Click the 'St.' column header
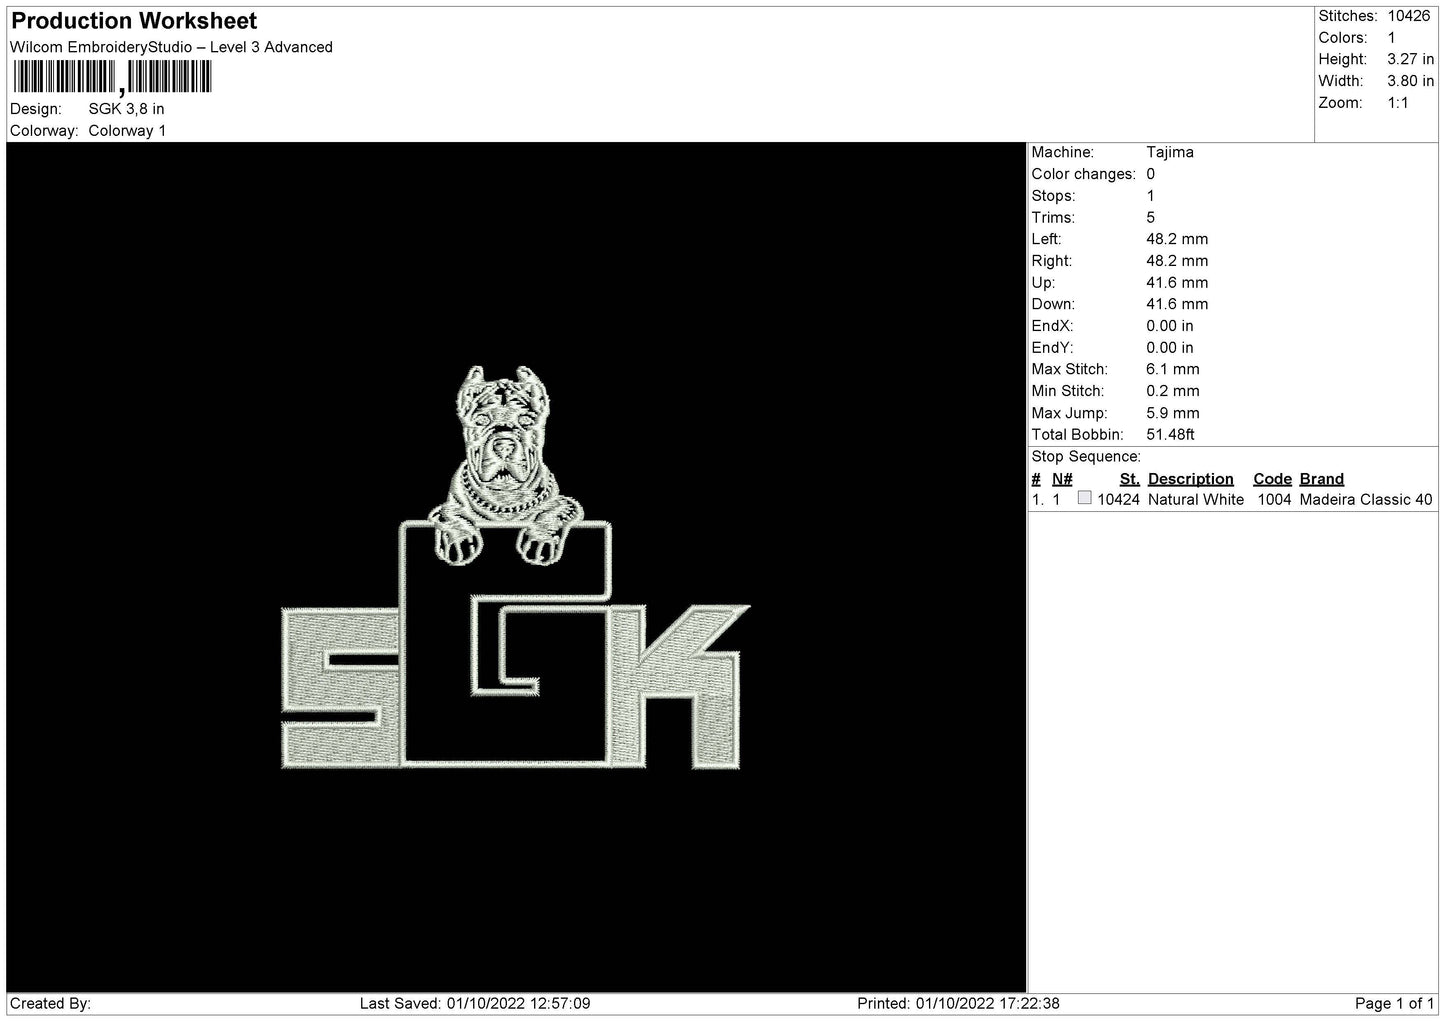 [x=1129, y=479]
